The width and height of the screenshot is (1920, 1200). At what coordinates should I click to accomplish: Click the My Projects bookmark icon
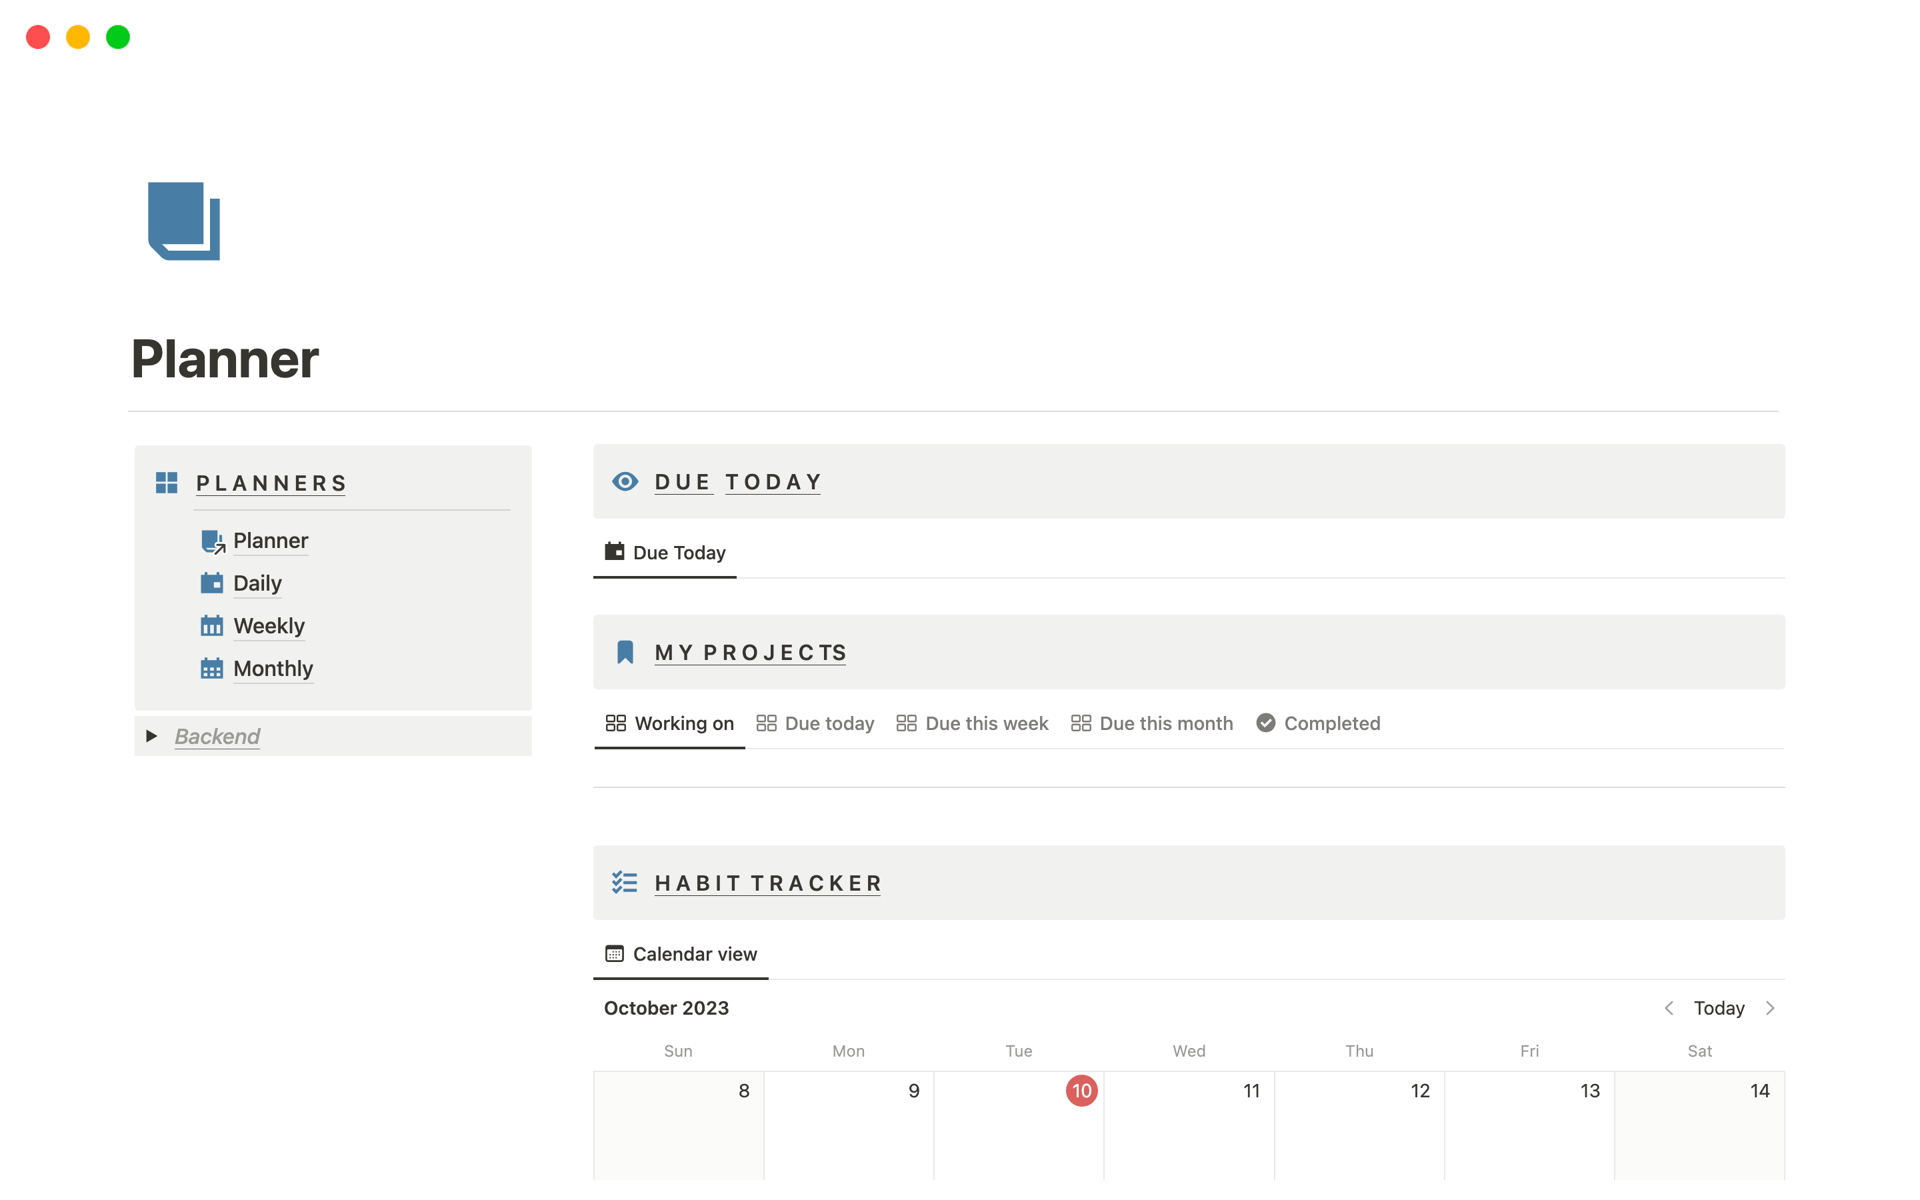(625, 653)
